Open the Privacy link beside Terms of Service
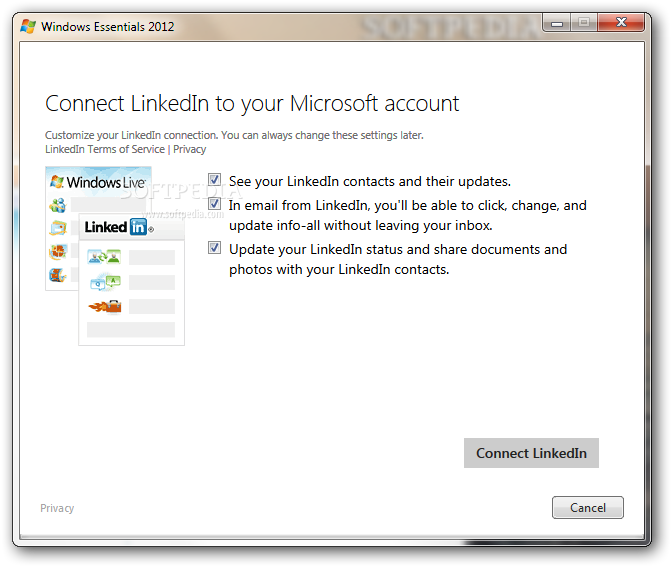Image resolution: width=672 pixels, height=567 pixels. [189, 149]
